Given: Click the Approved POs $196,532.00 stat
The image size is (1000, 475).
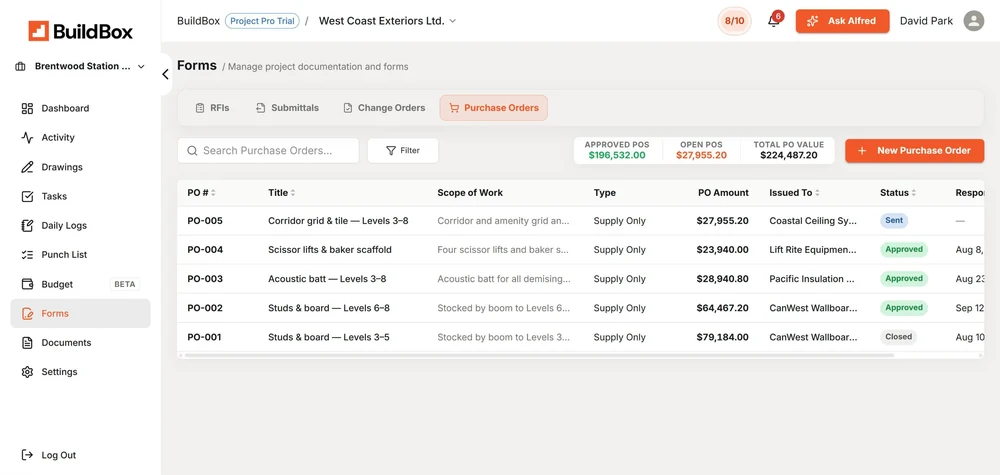Looking at the screenshot, I should point(617,150).
